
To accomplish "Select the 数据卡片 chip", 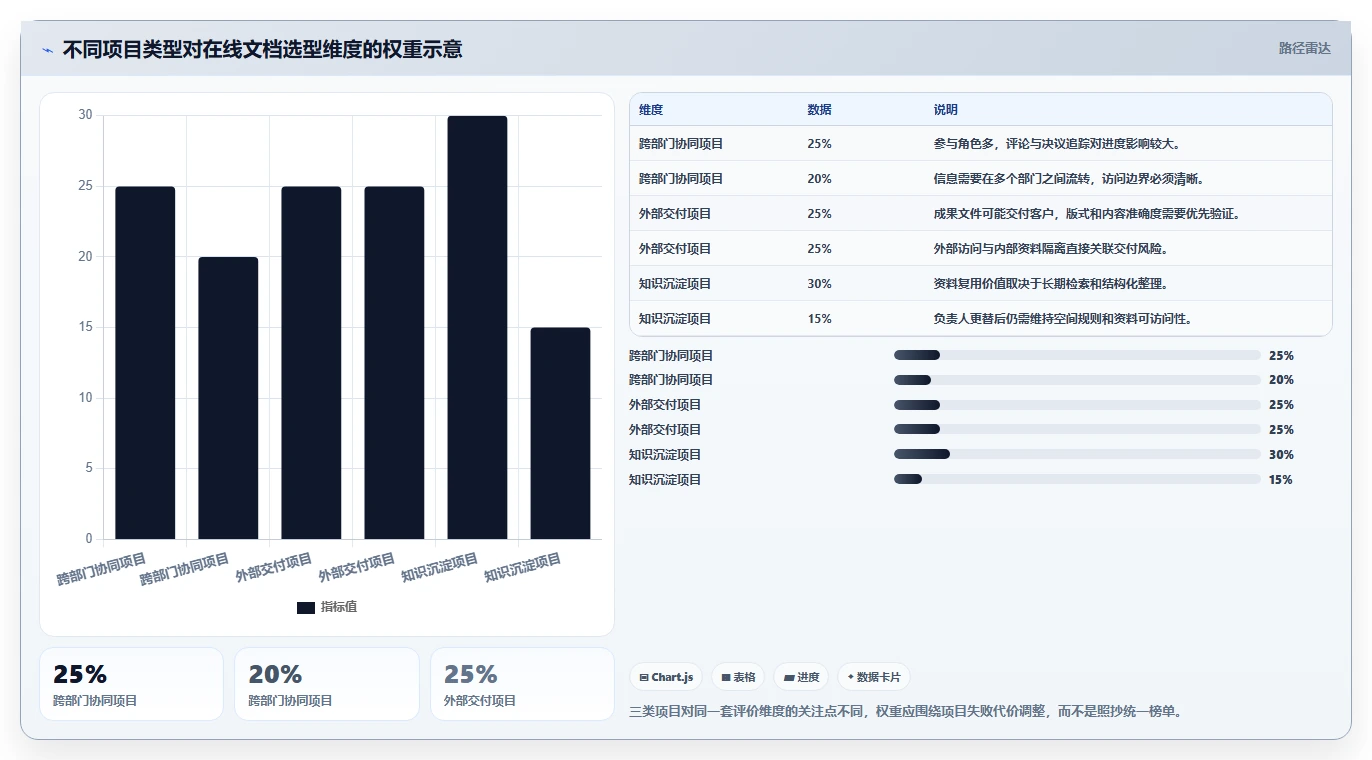I will (874, 677).
